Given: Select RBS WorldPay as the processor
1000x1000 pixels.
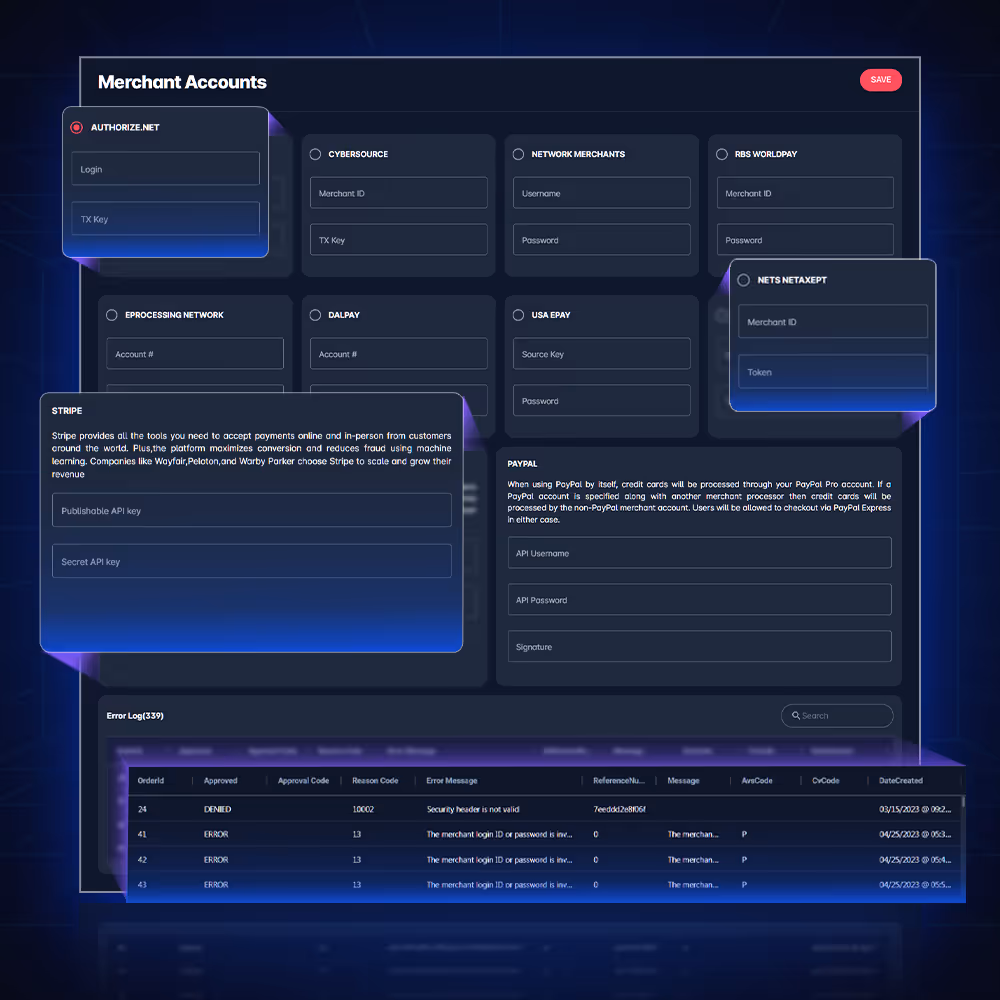Looking at the screenshot, I should coord(720,154).
